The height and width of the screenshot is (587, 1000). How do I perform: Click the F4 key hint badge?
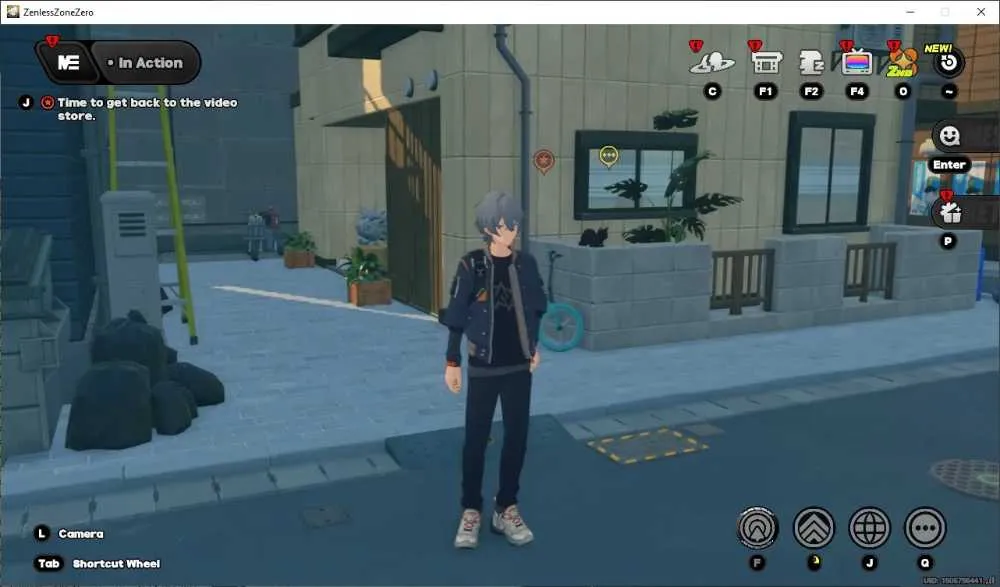pos(857,91)
